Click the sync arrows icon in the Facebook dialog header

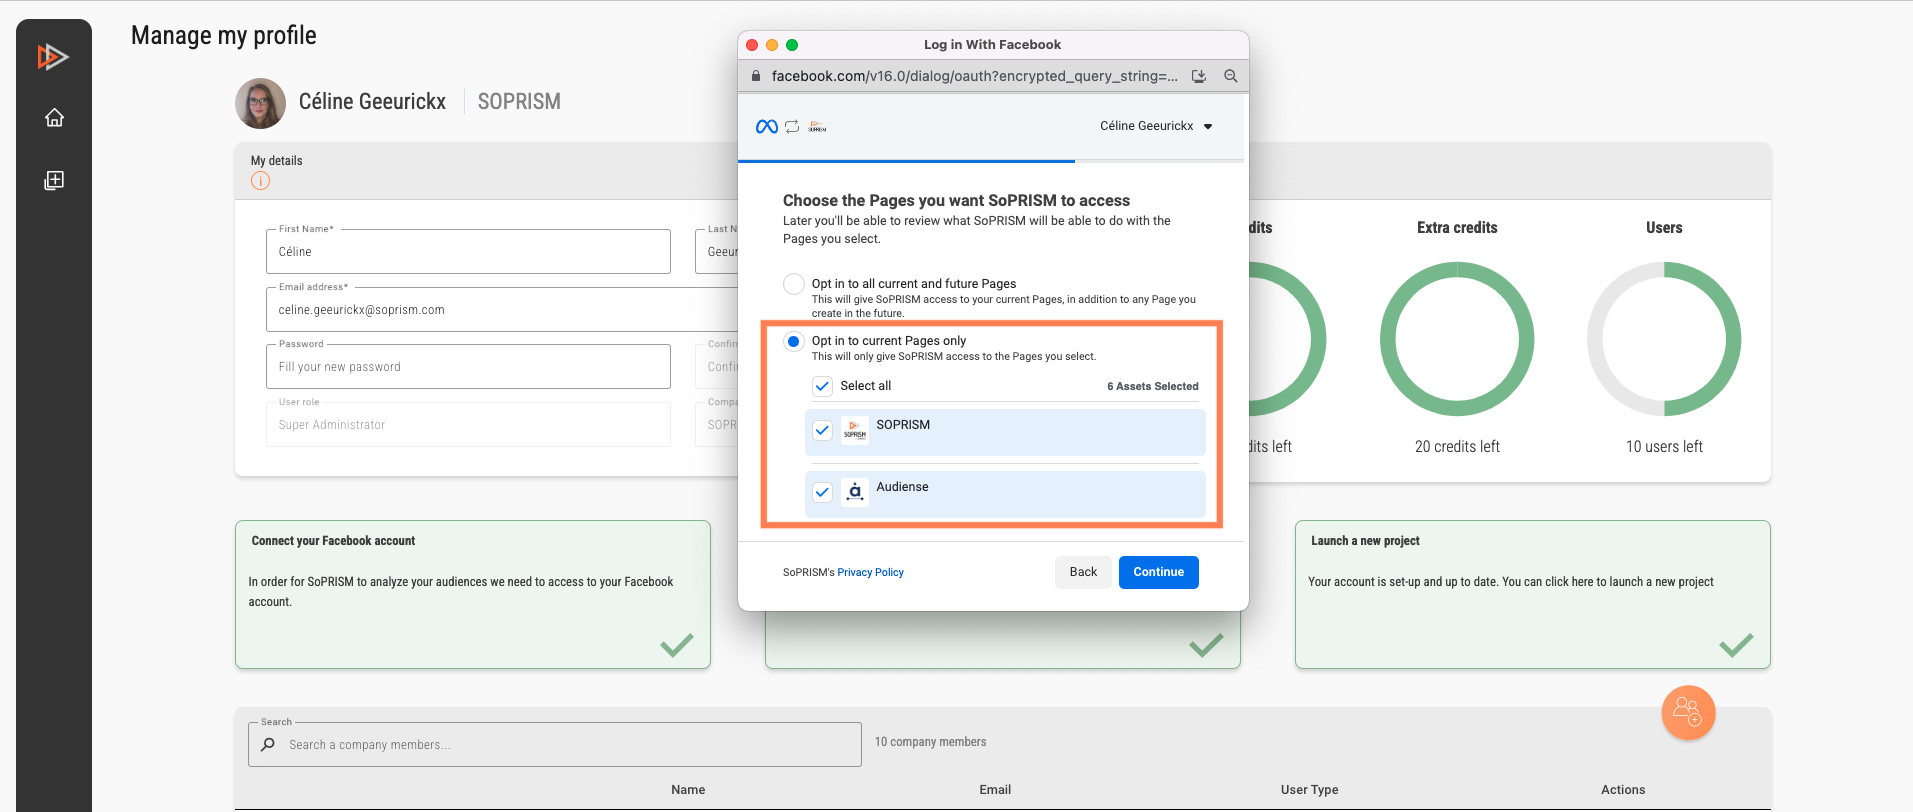(x=792, y=127)
